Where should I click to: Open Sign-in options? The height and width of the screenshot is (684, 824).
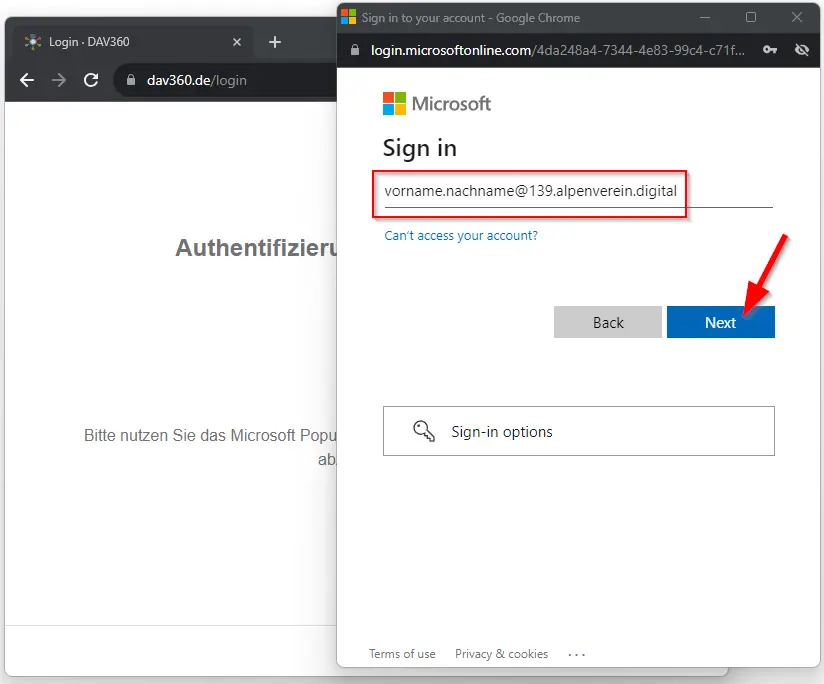[x=578, y=431]
